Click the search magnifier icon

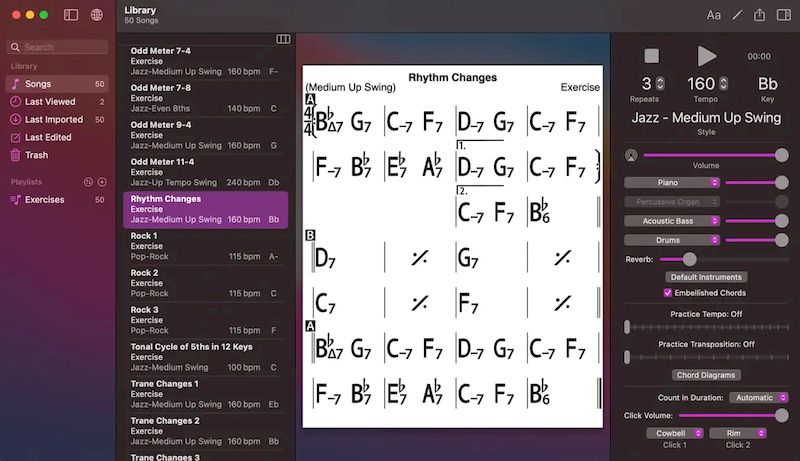pos(15,47)
